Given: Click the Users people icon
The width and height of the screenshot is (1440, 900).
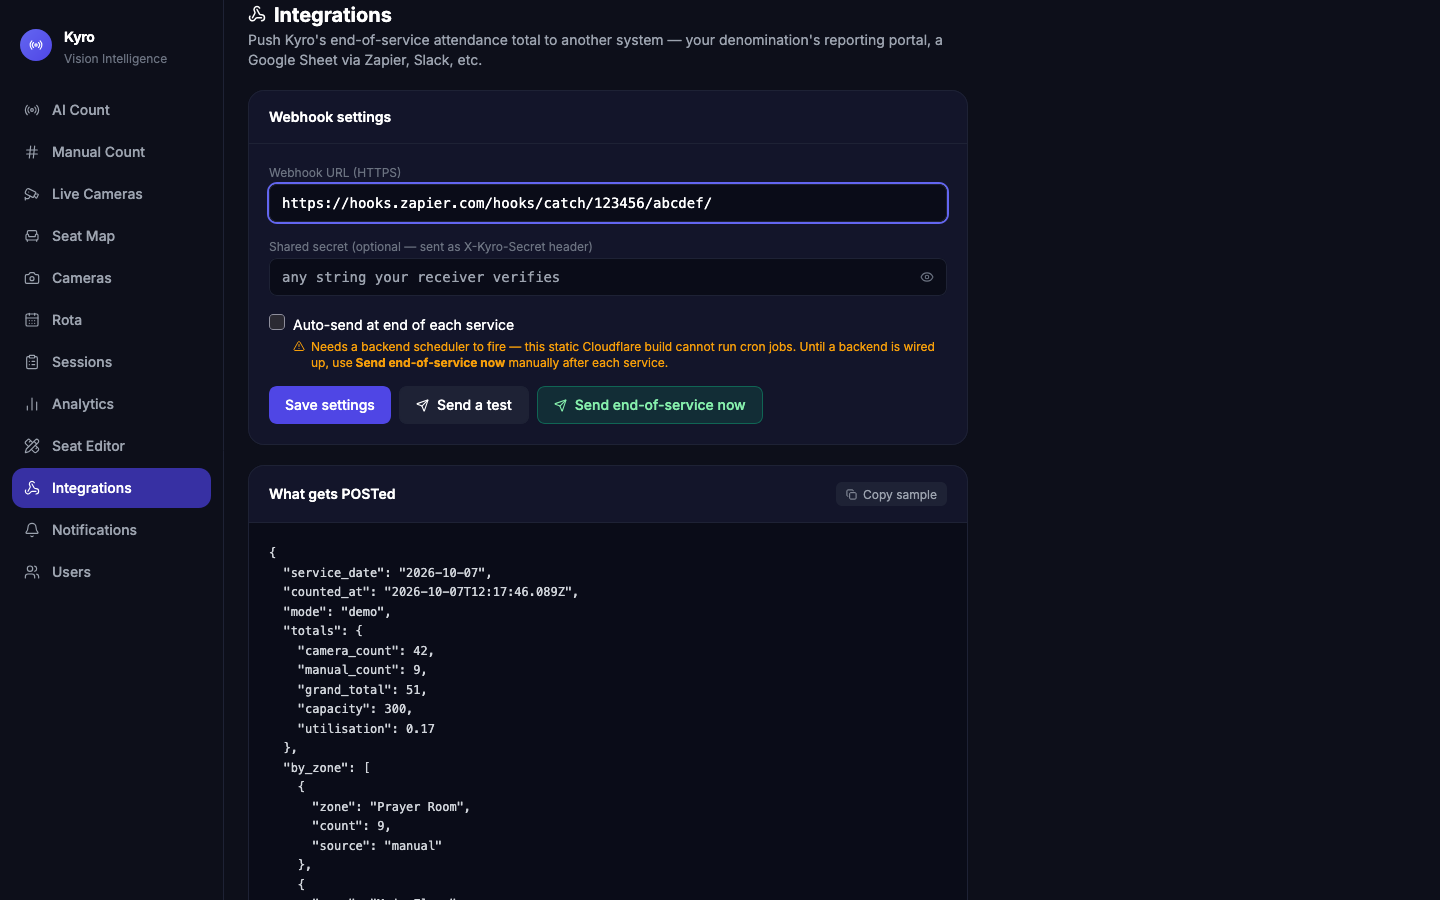Looking at the screenshot, I should (x=32, y=572).
